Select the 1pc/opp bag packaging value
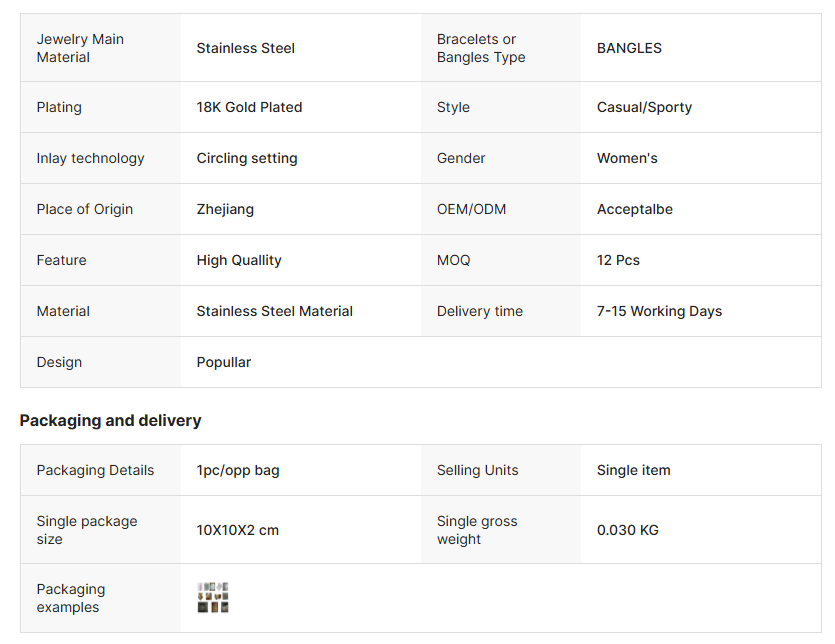The width and height of the screenshot is (835, 644). (238, 470)
